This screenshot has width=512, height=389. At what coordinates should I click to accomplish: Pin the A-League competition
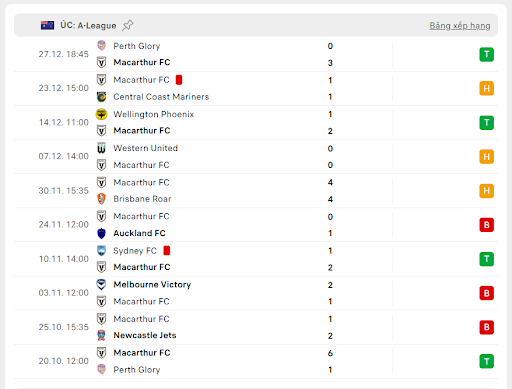click(127, 25)
